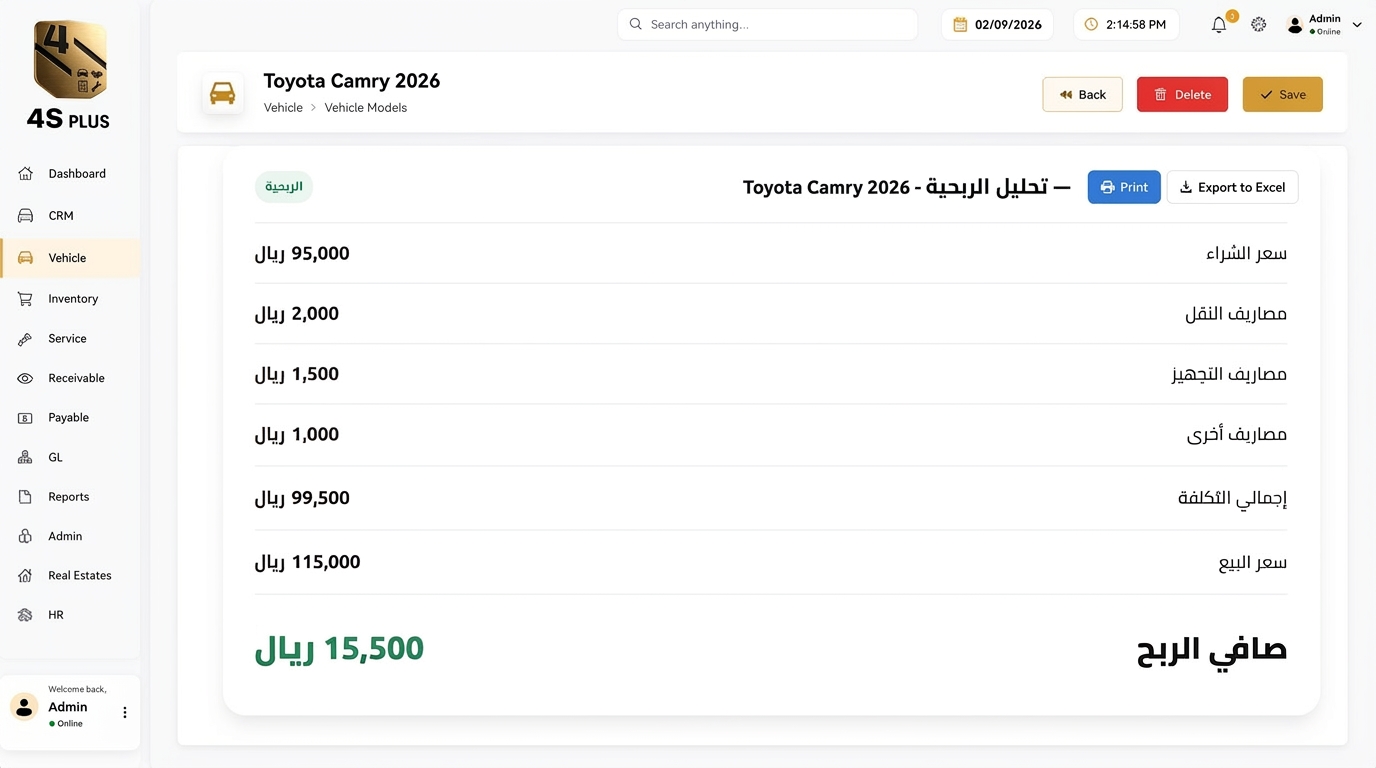Click the sidebar Admin profile avatar

tap(24, 706)
